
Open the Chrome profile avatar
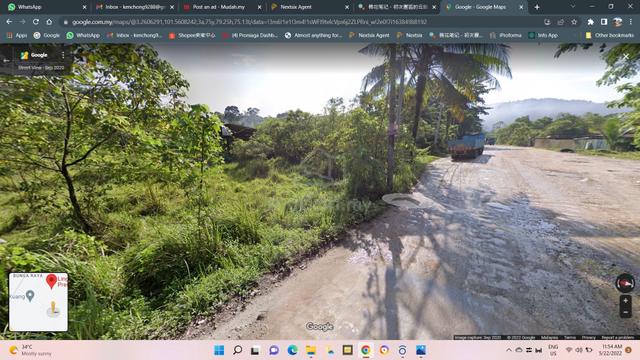click(617, 22)
